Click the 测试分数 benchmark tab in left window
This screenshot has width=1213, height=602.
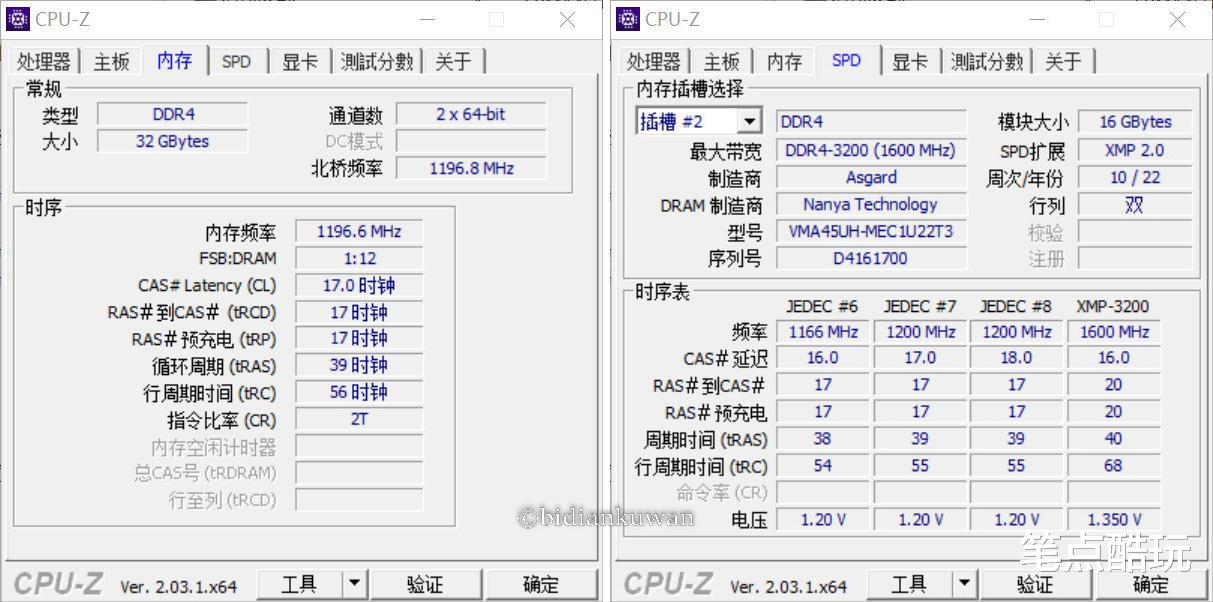[377, 61]
